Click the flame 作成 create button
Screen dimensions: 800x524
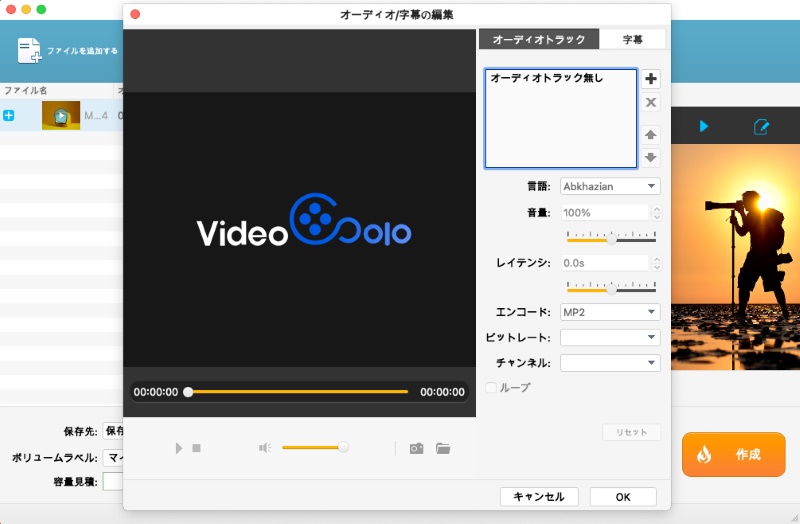click(734, 454)
